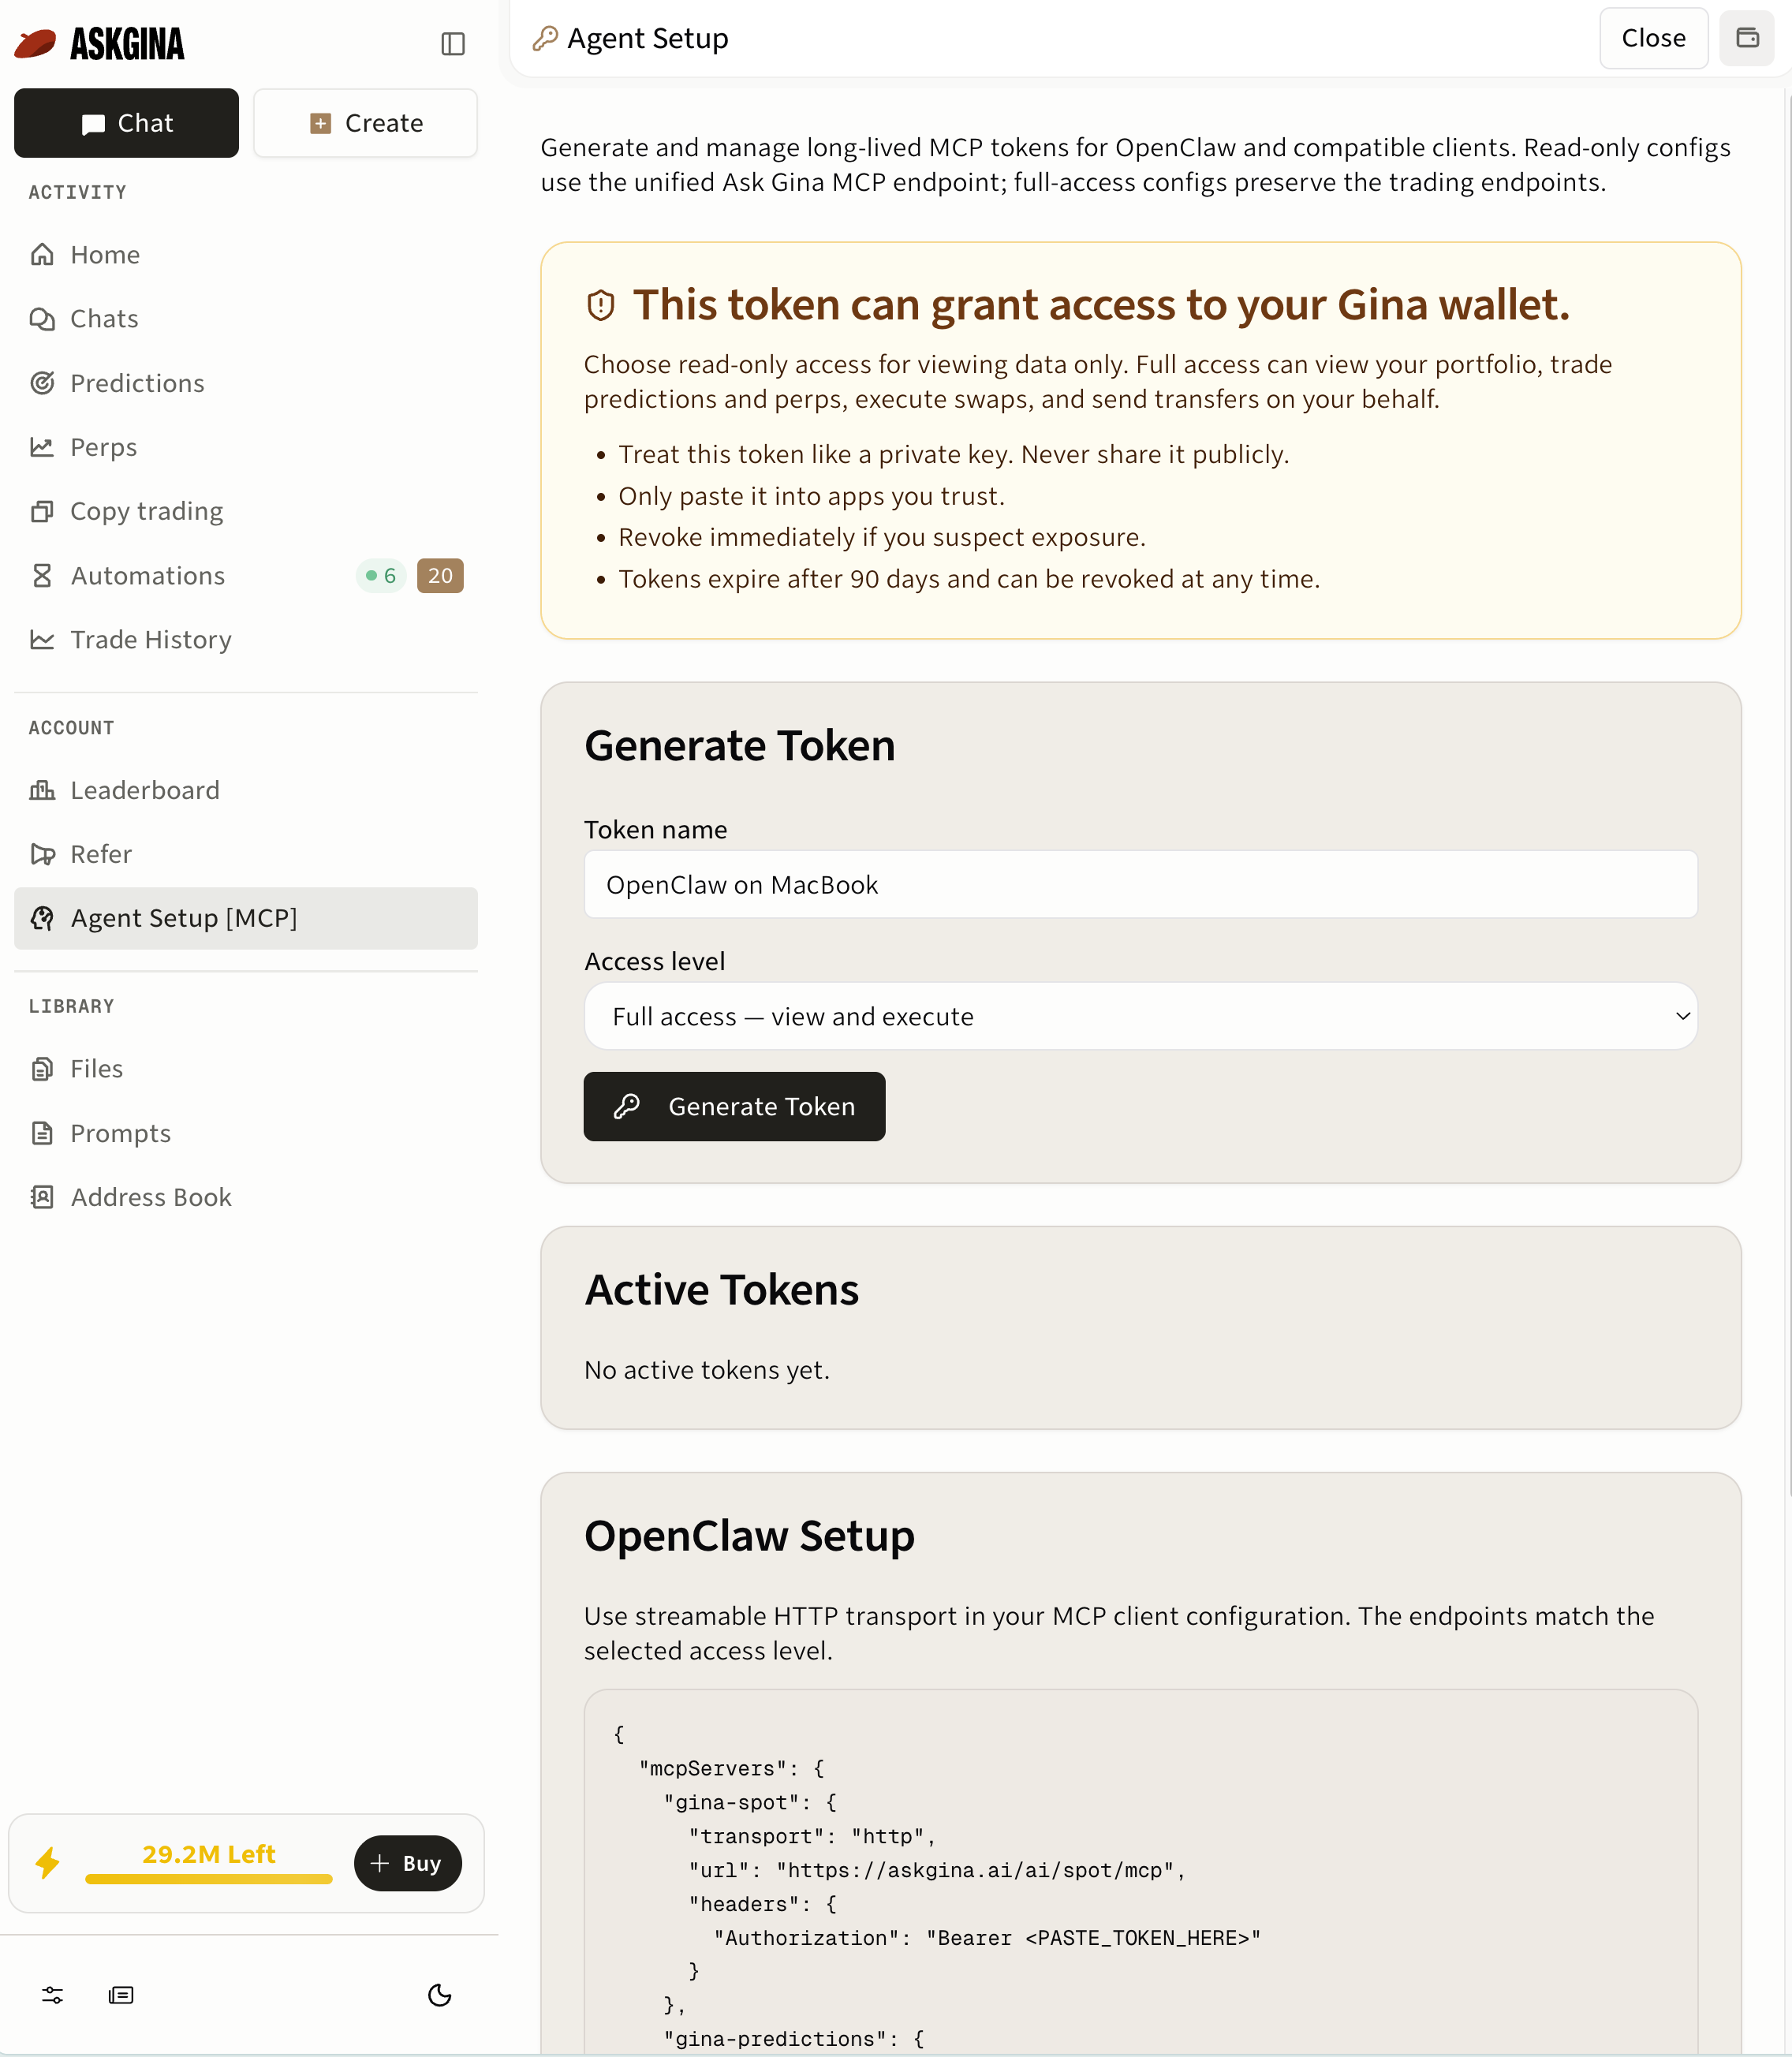This screenshot has height=2057, width=1792.
Task: Toggle dark mode moon icon
Action: click(x=440, y=1995)
